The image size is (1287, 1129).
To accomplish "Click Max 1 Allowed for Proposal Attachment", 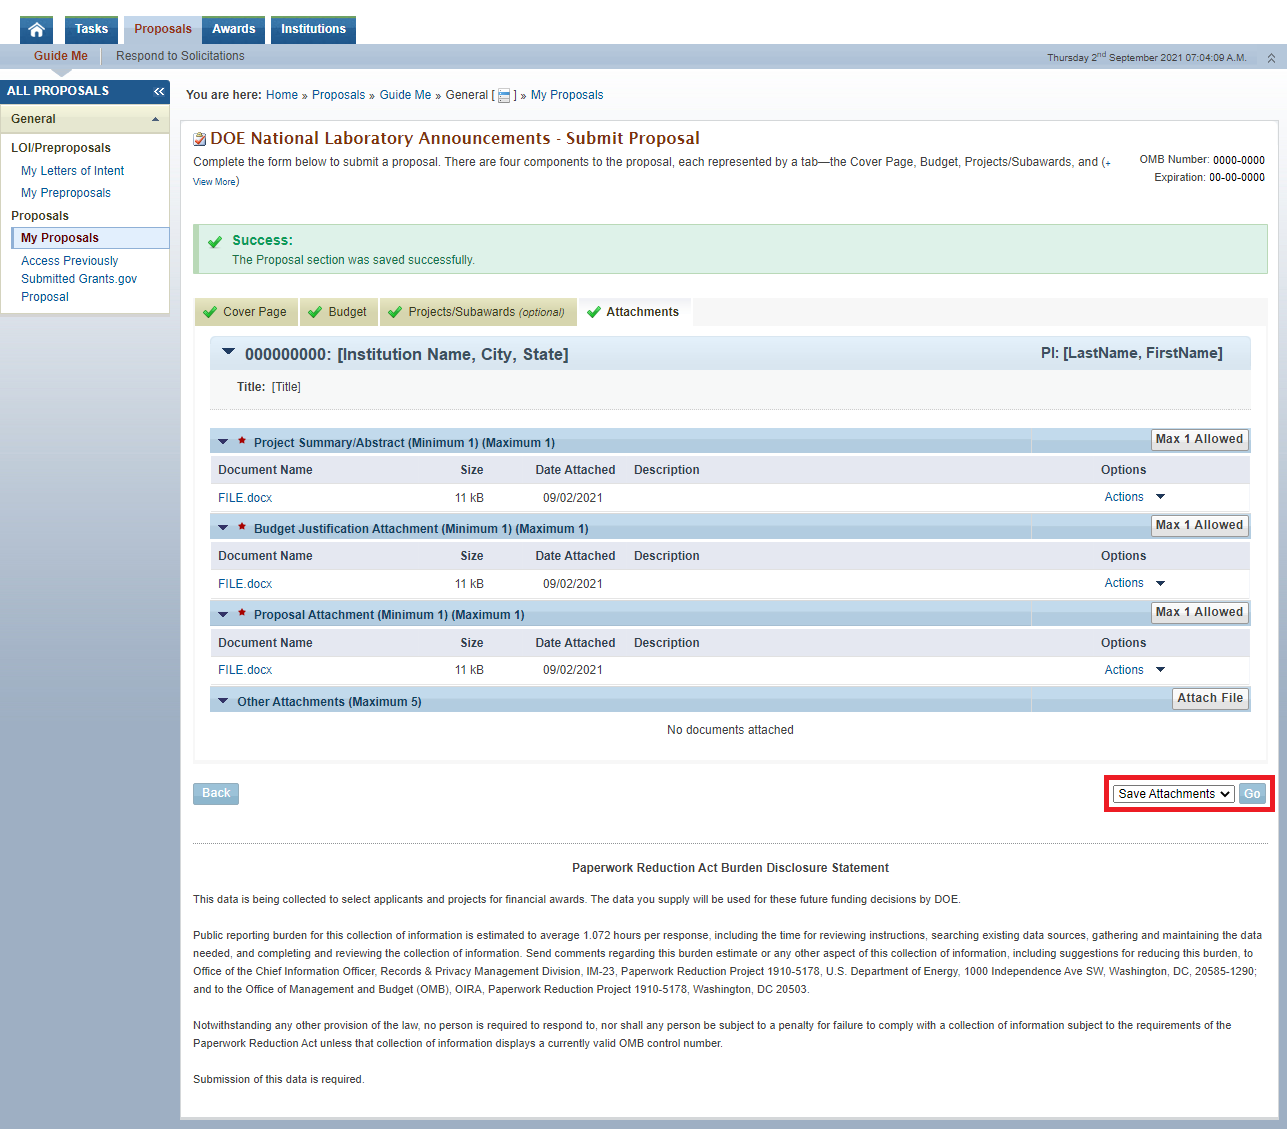I will tap(1199, 613).
